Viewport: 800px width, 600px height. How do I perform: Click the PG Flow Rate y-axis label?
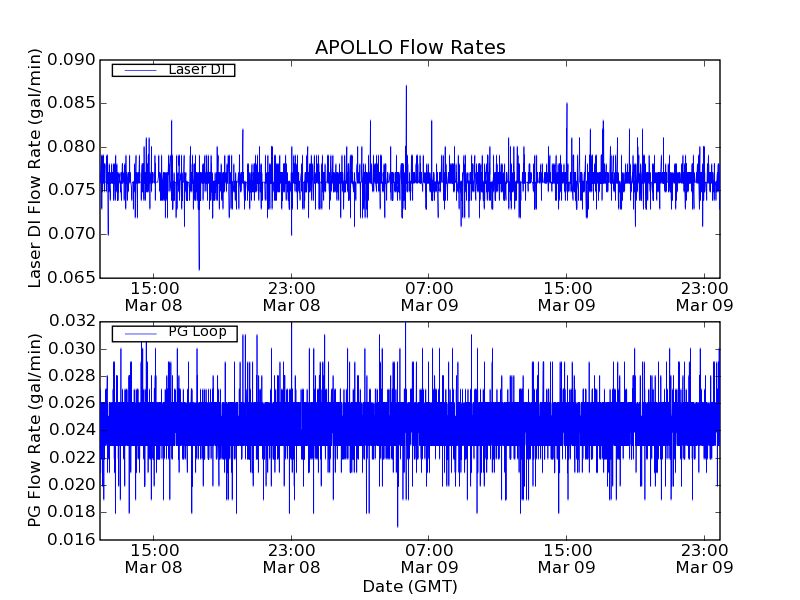(35, 430)
